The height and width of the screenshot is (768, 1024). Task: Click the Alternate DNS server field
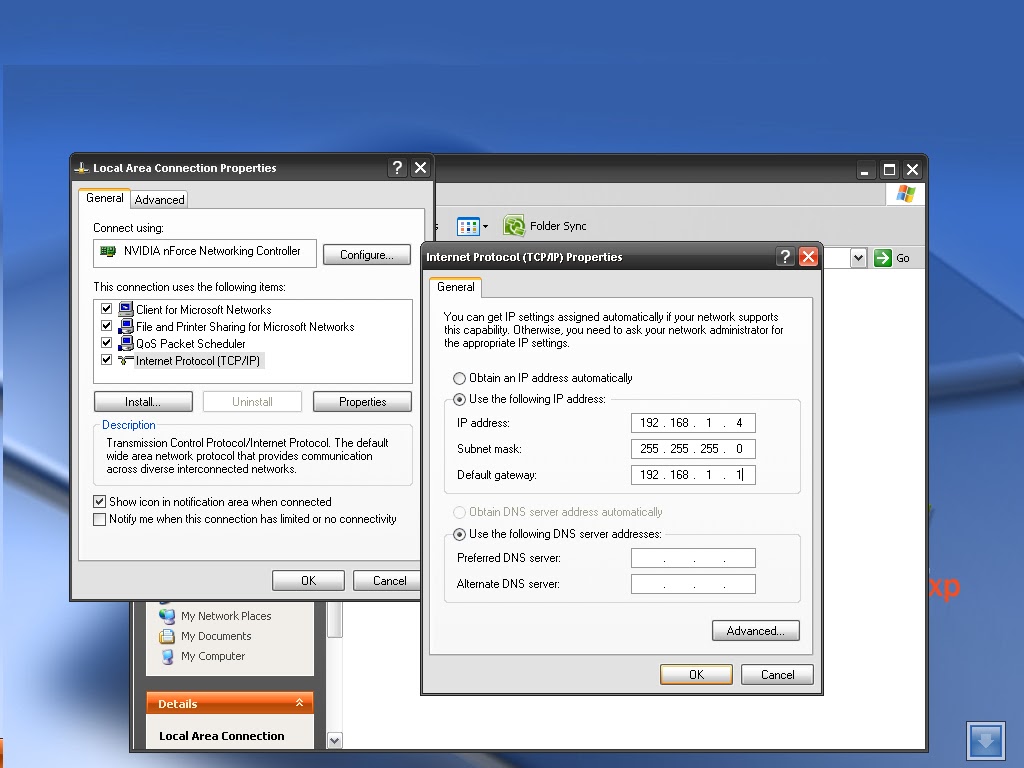(x=693, y=584)
